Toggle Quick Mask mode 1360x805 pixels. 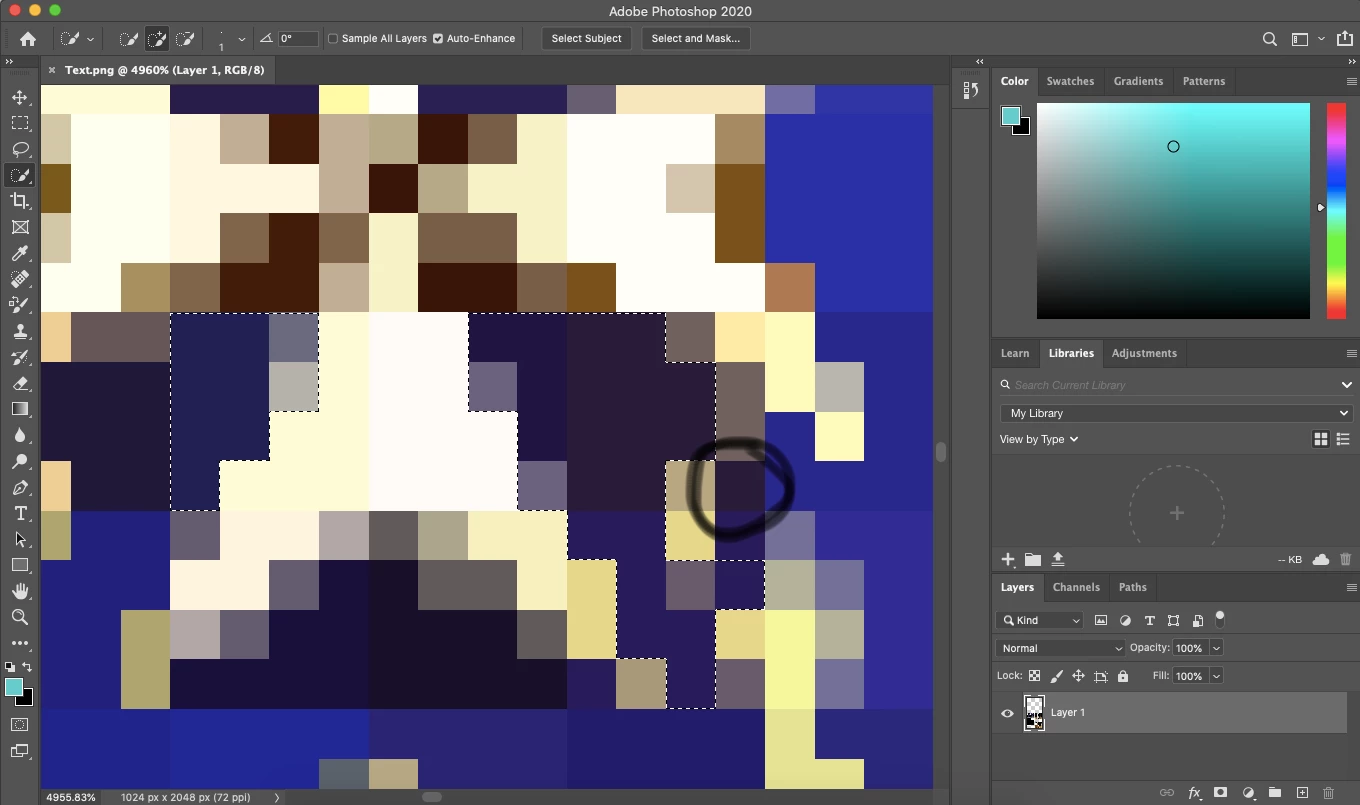coord(19,725)
